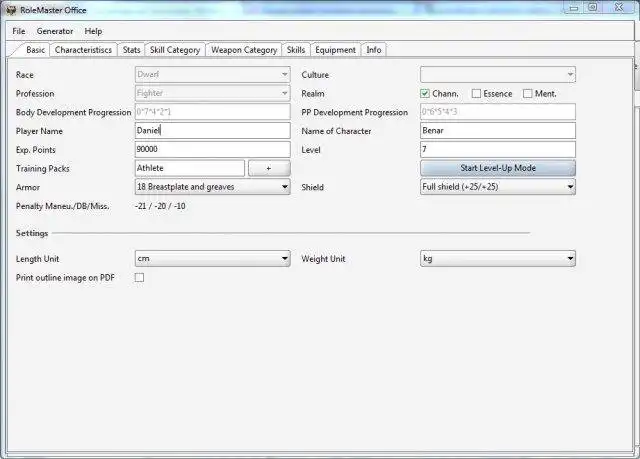
Task: Enable the Essence realm checkbox
Action: 476,94
